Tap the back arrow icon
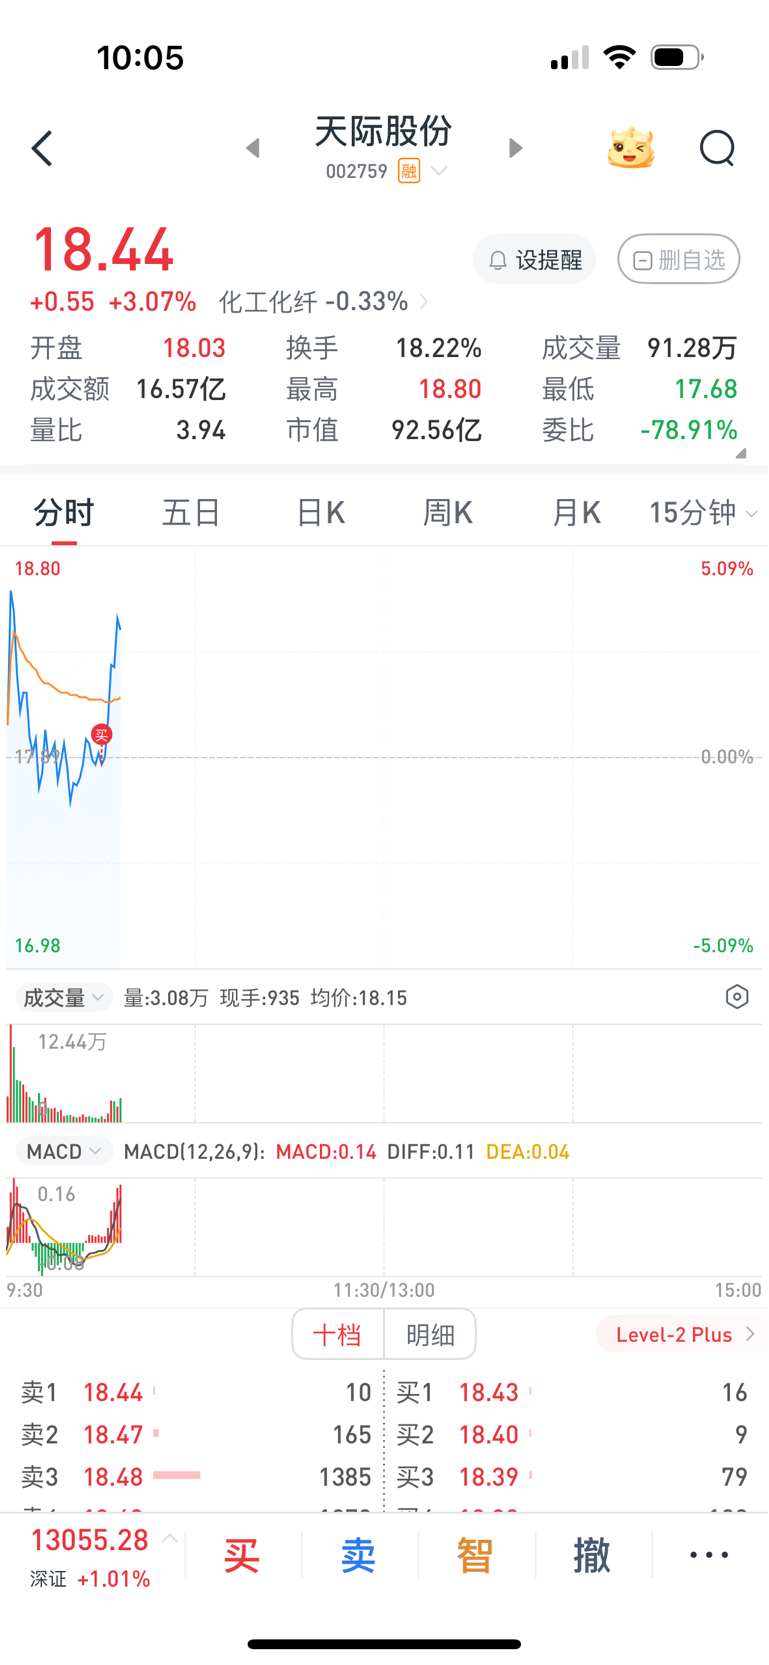Viewport: 769px width, 1665px height. pos(42,149)
